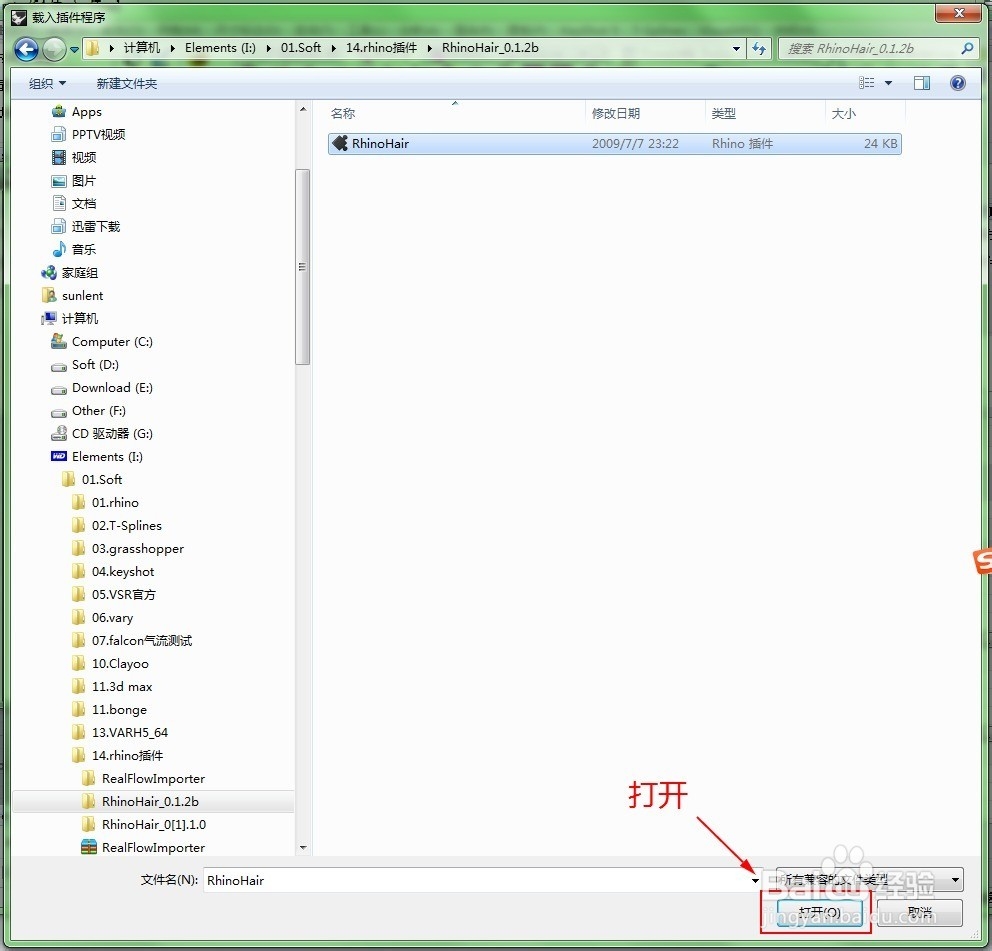Select Other (F:) drive
Viewport: 992px width, 951px height.
[99, 411]
